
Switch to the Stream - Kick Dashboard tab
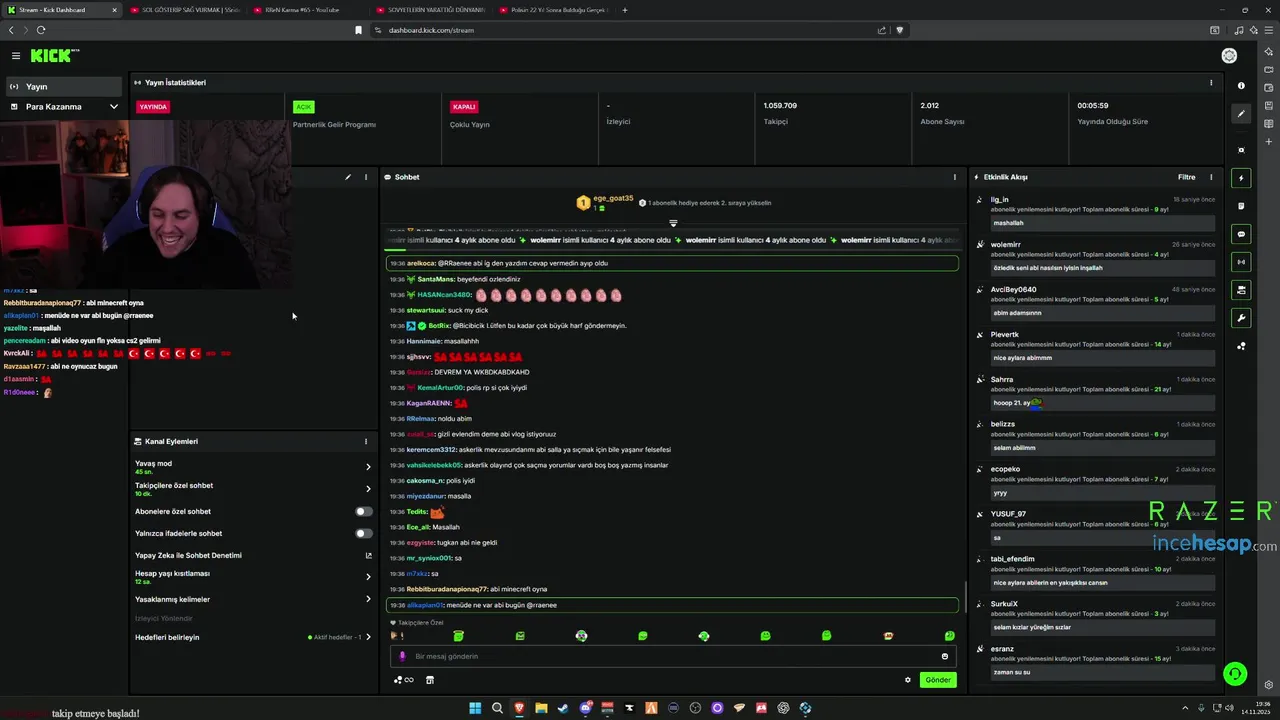(62, 10)
